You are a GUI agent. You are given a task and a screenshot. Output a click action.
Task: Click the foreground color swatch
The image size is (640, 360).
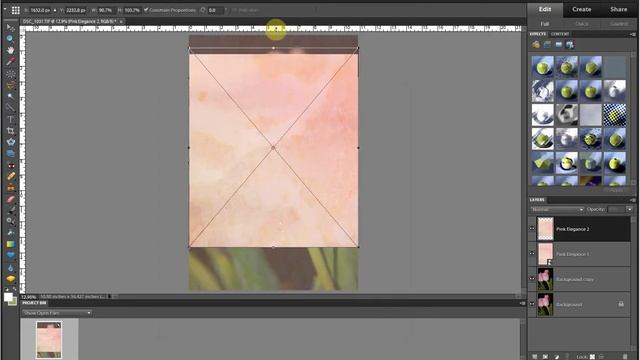point(8,297)
